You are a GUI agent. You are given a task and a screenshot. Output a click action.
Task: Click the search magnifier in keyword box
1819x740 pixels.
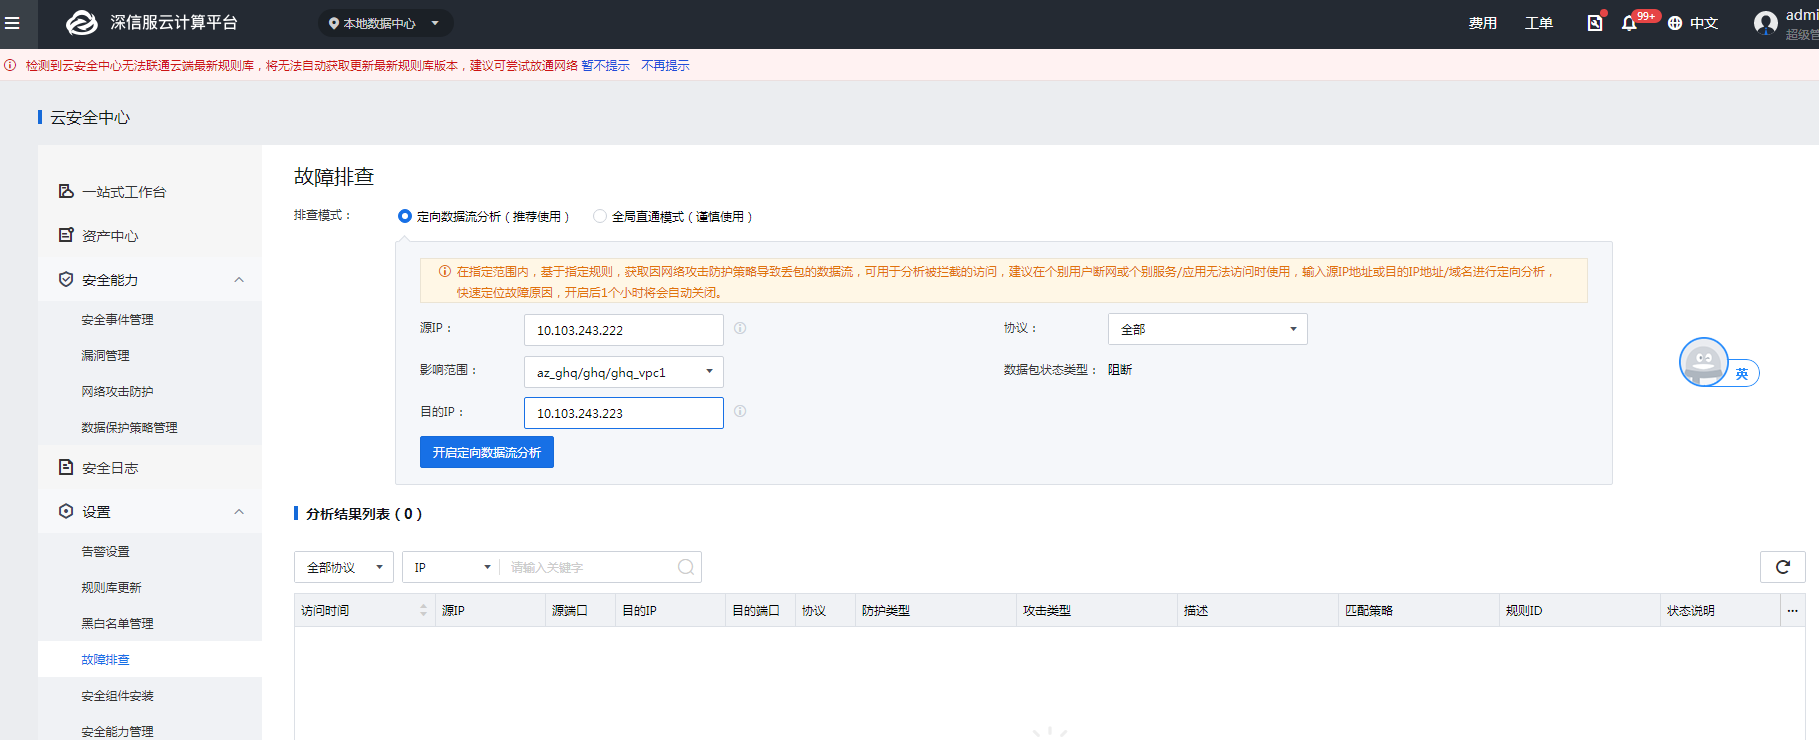686,567
